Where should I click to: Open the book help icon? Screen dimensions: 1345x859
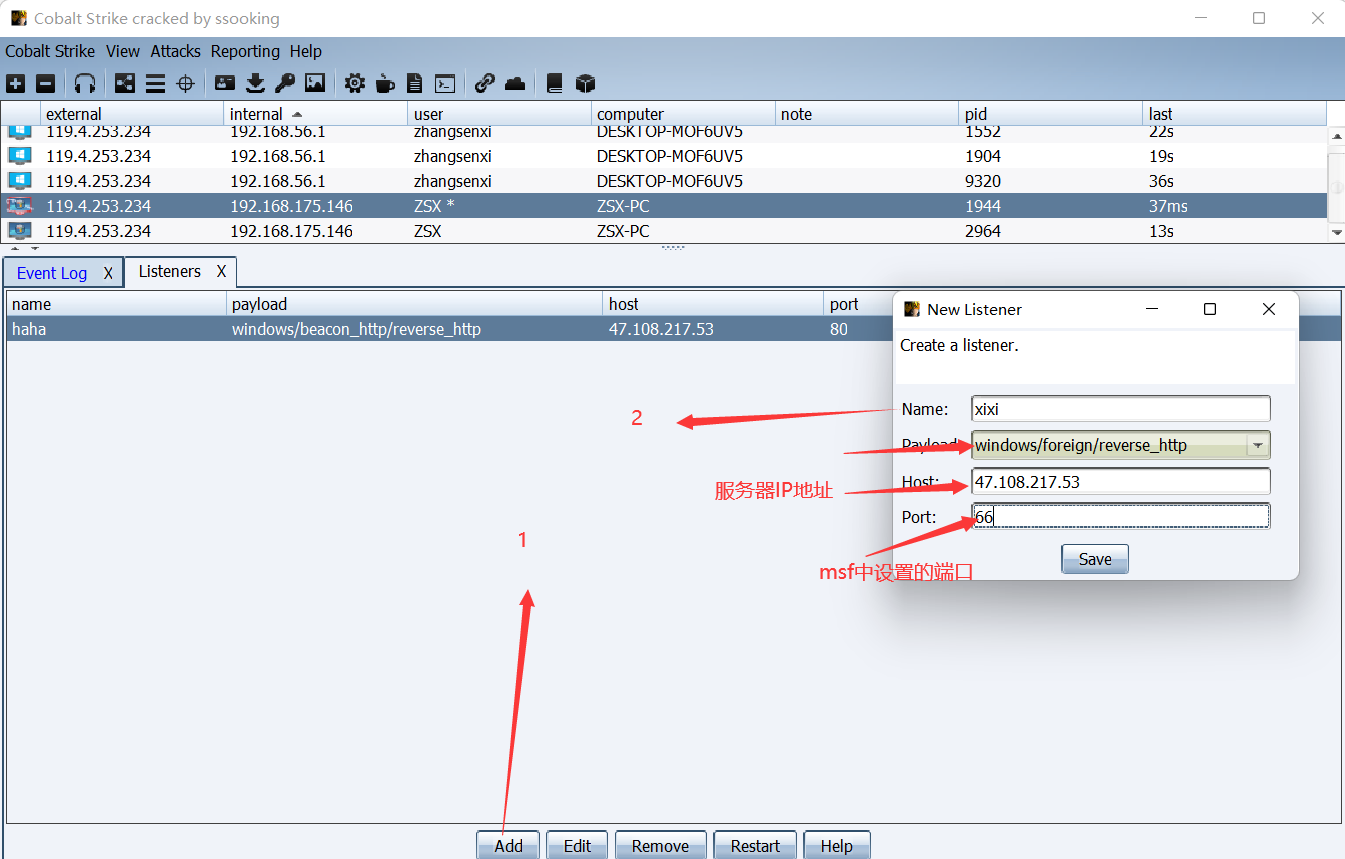point(555,84)
